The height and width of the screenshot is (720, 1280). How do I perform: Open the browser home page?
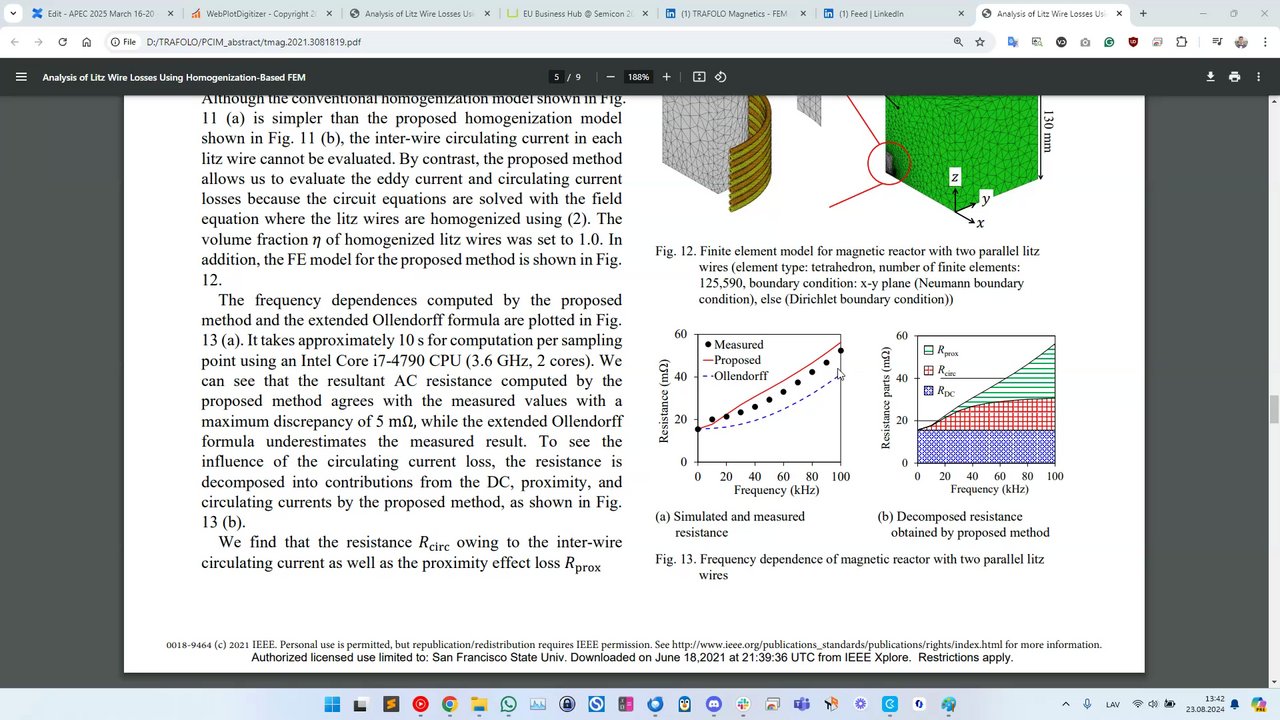tap(86, 42)
